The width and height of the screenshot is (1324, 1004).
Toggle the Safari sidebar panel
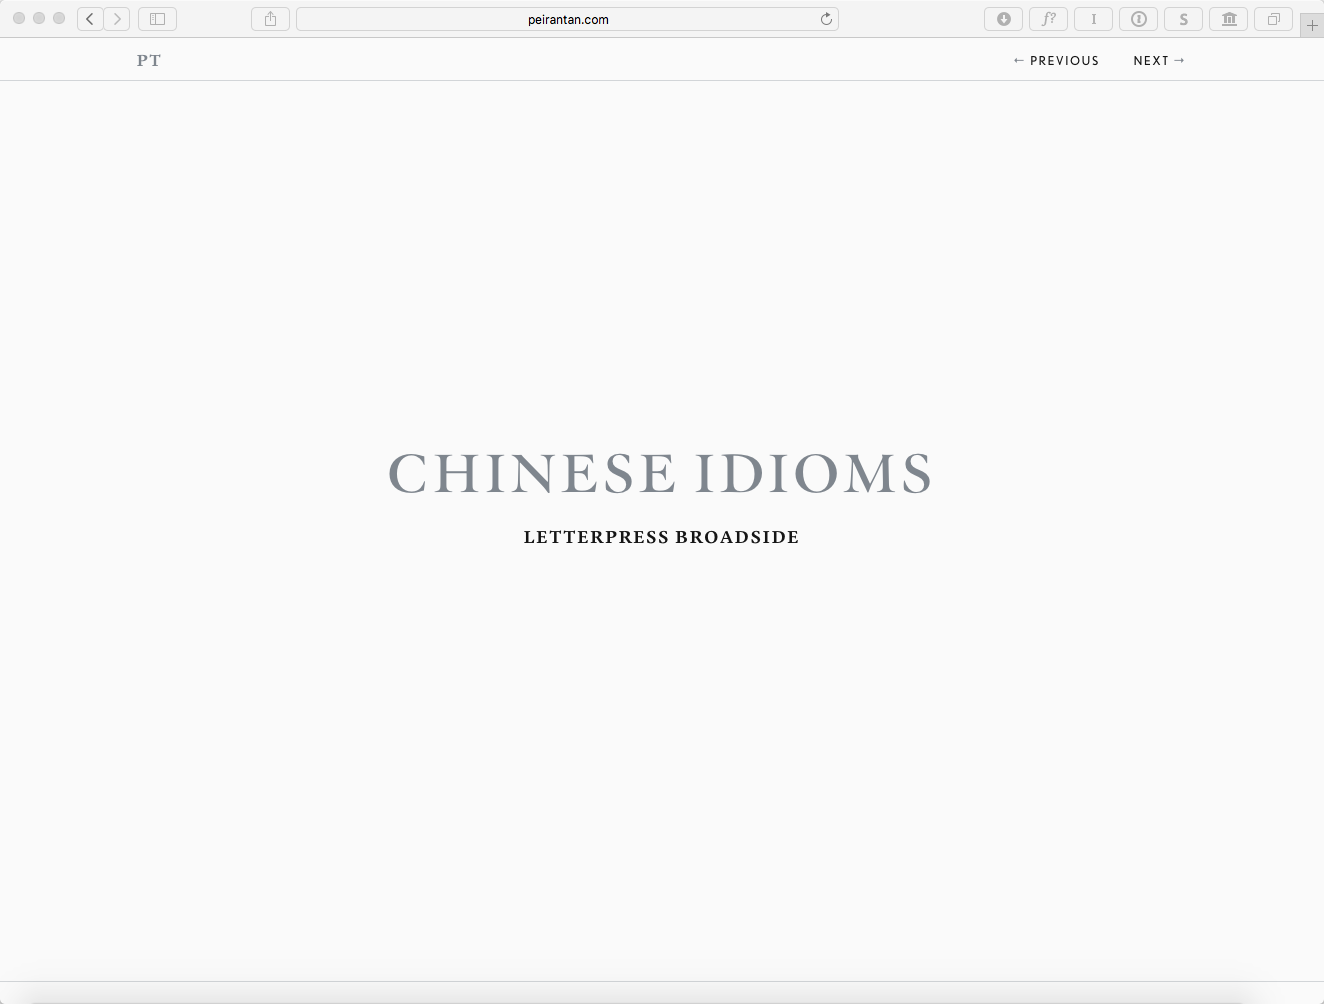(x=157, y=19)
